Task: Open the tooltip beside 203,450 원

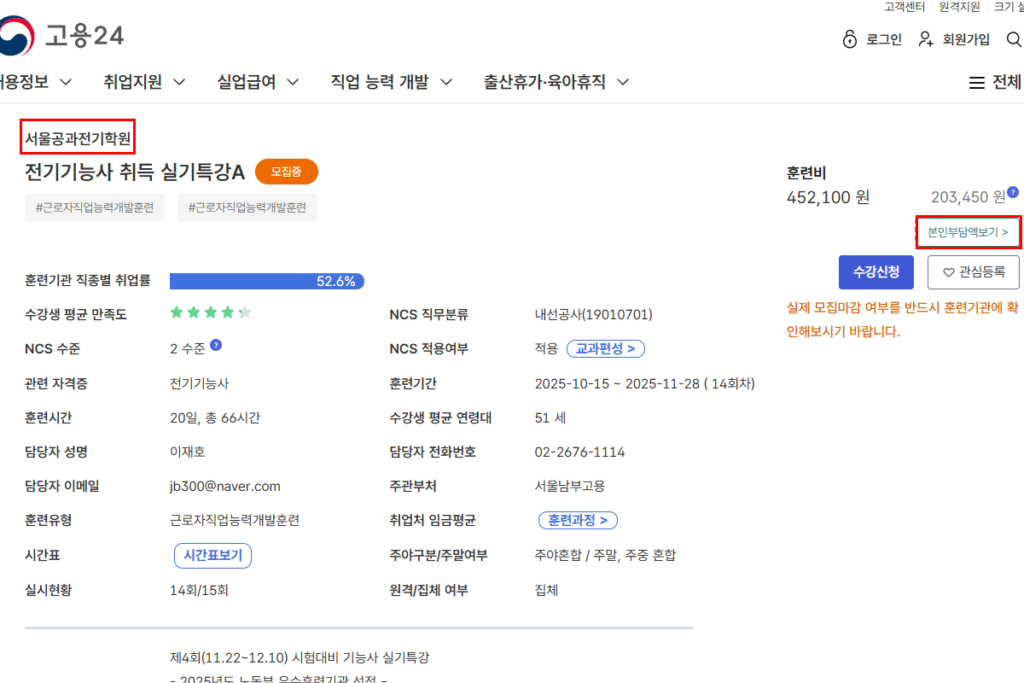Action: pos(1013,194)
